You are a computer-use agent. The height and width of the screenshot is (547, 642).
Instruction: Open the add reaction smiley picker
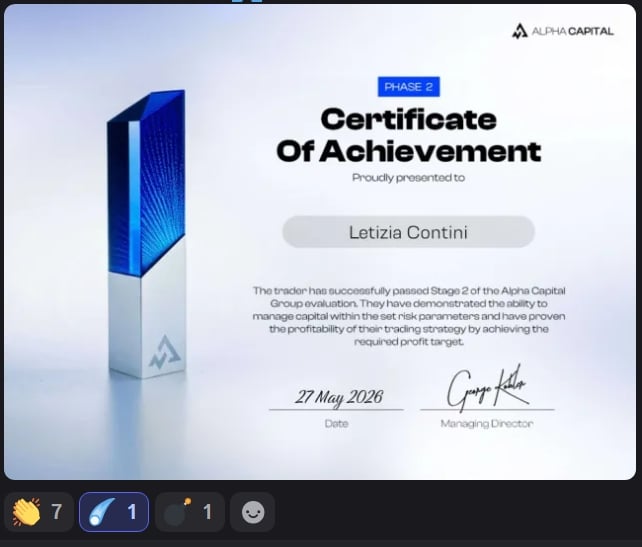(x=253, y=512)
